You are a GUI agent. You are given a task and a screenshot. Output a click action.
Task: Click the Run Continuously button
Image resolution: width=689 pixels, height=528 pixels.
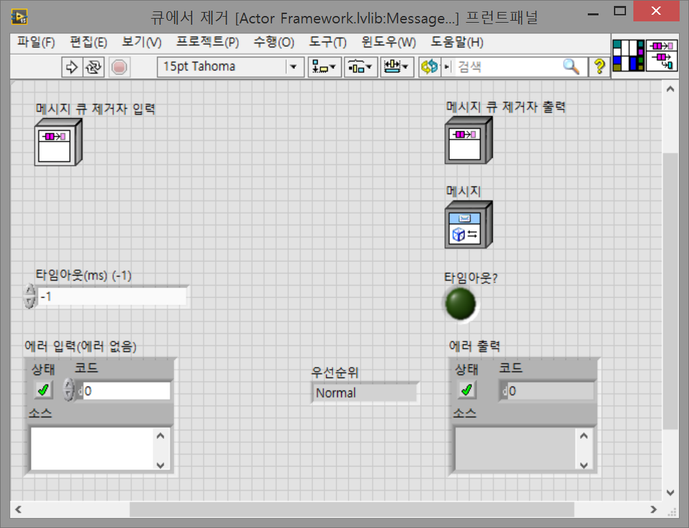(93, 67)
